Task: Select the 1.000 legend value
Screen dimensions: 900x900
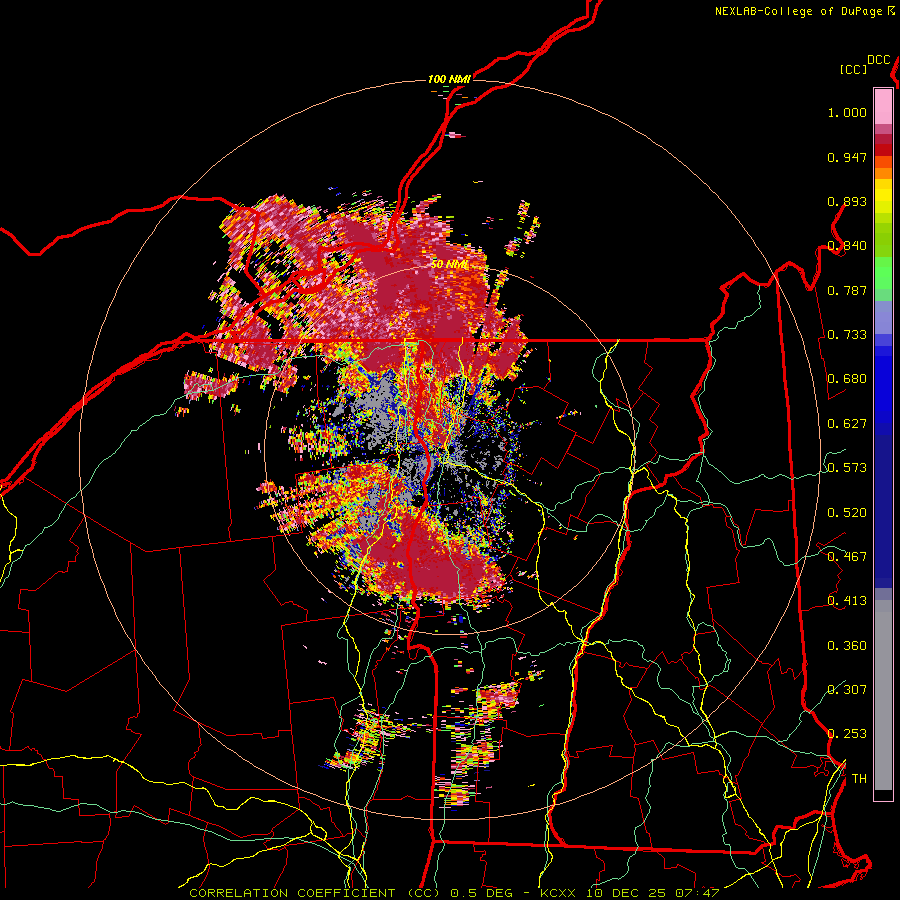Action: pos(847,112)
